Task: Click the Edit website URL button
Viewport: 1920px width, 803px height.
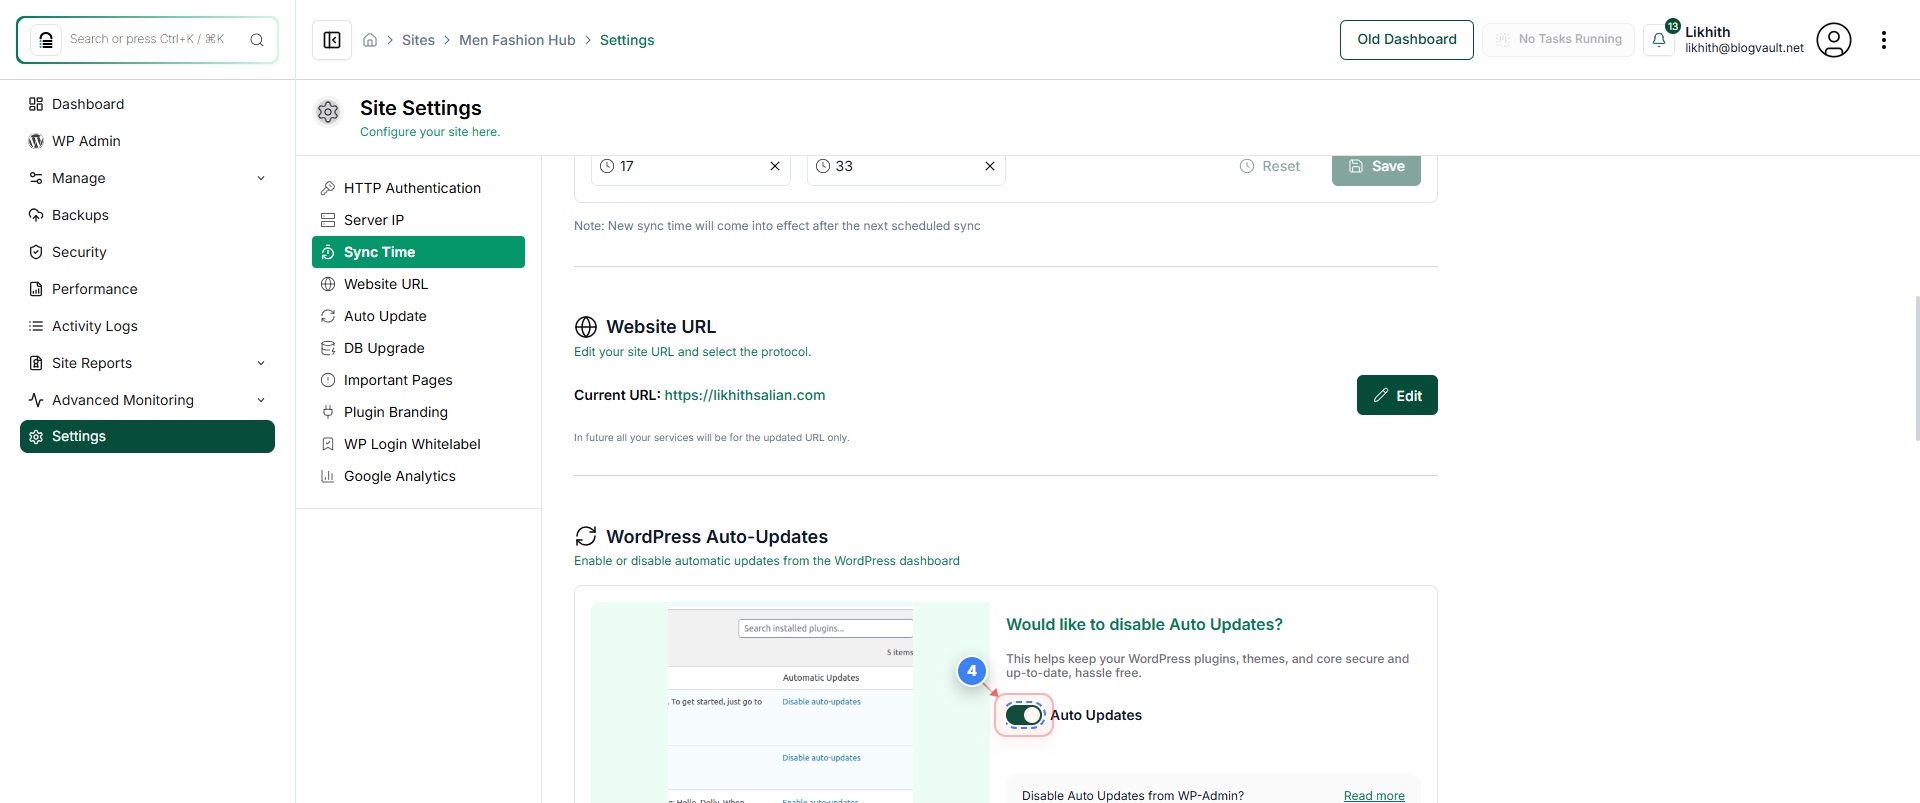Action: click(x=1397, y=395)
